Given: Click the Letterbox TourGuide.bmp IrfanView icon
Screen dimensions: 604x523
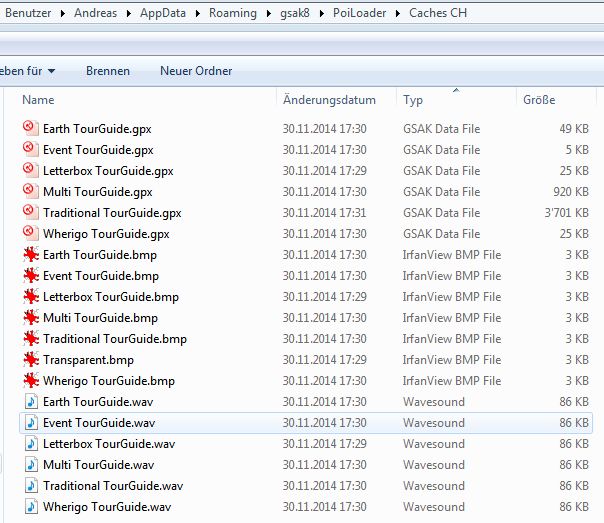Looking at the screenshot, I should click(x=31, y=297).
